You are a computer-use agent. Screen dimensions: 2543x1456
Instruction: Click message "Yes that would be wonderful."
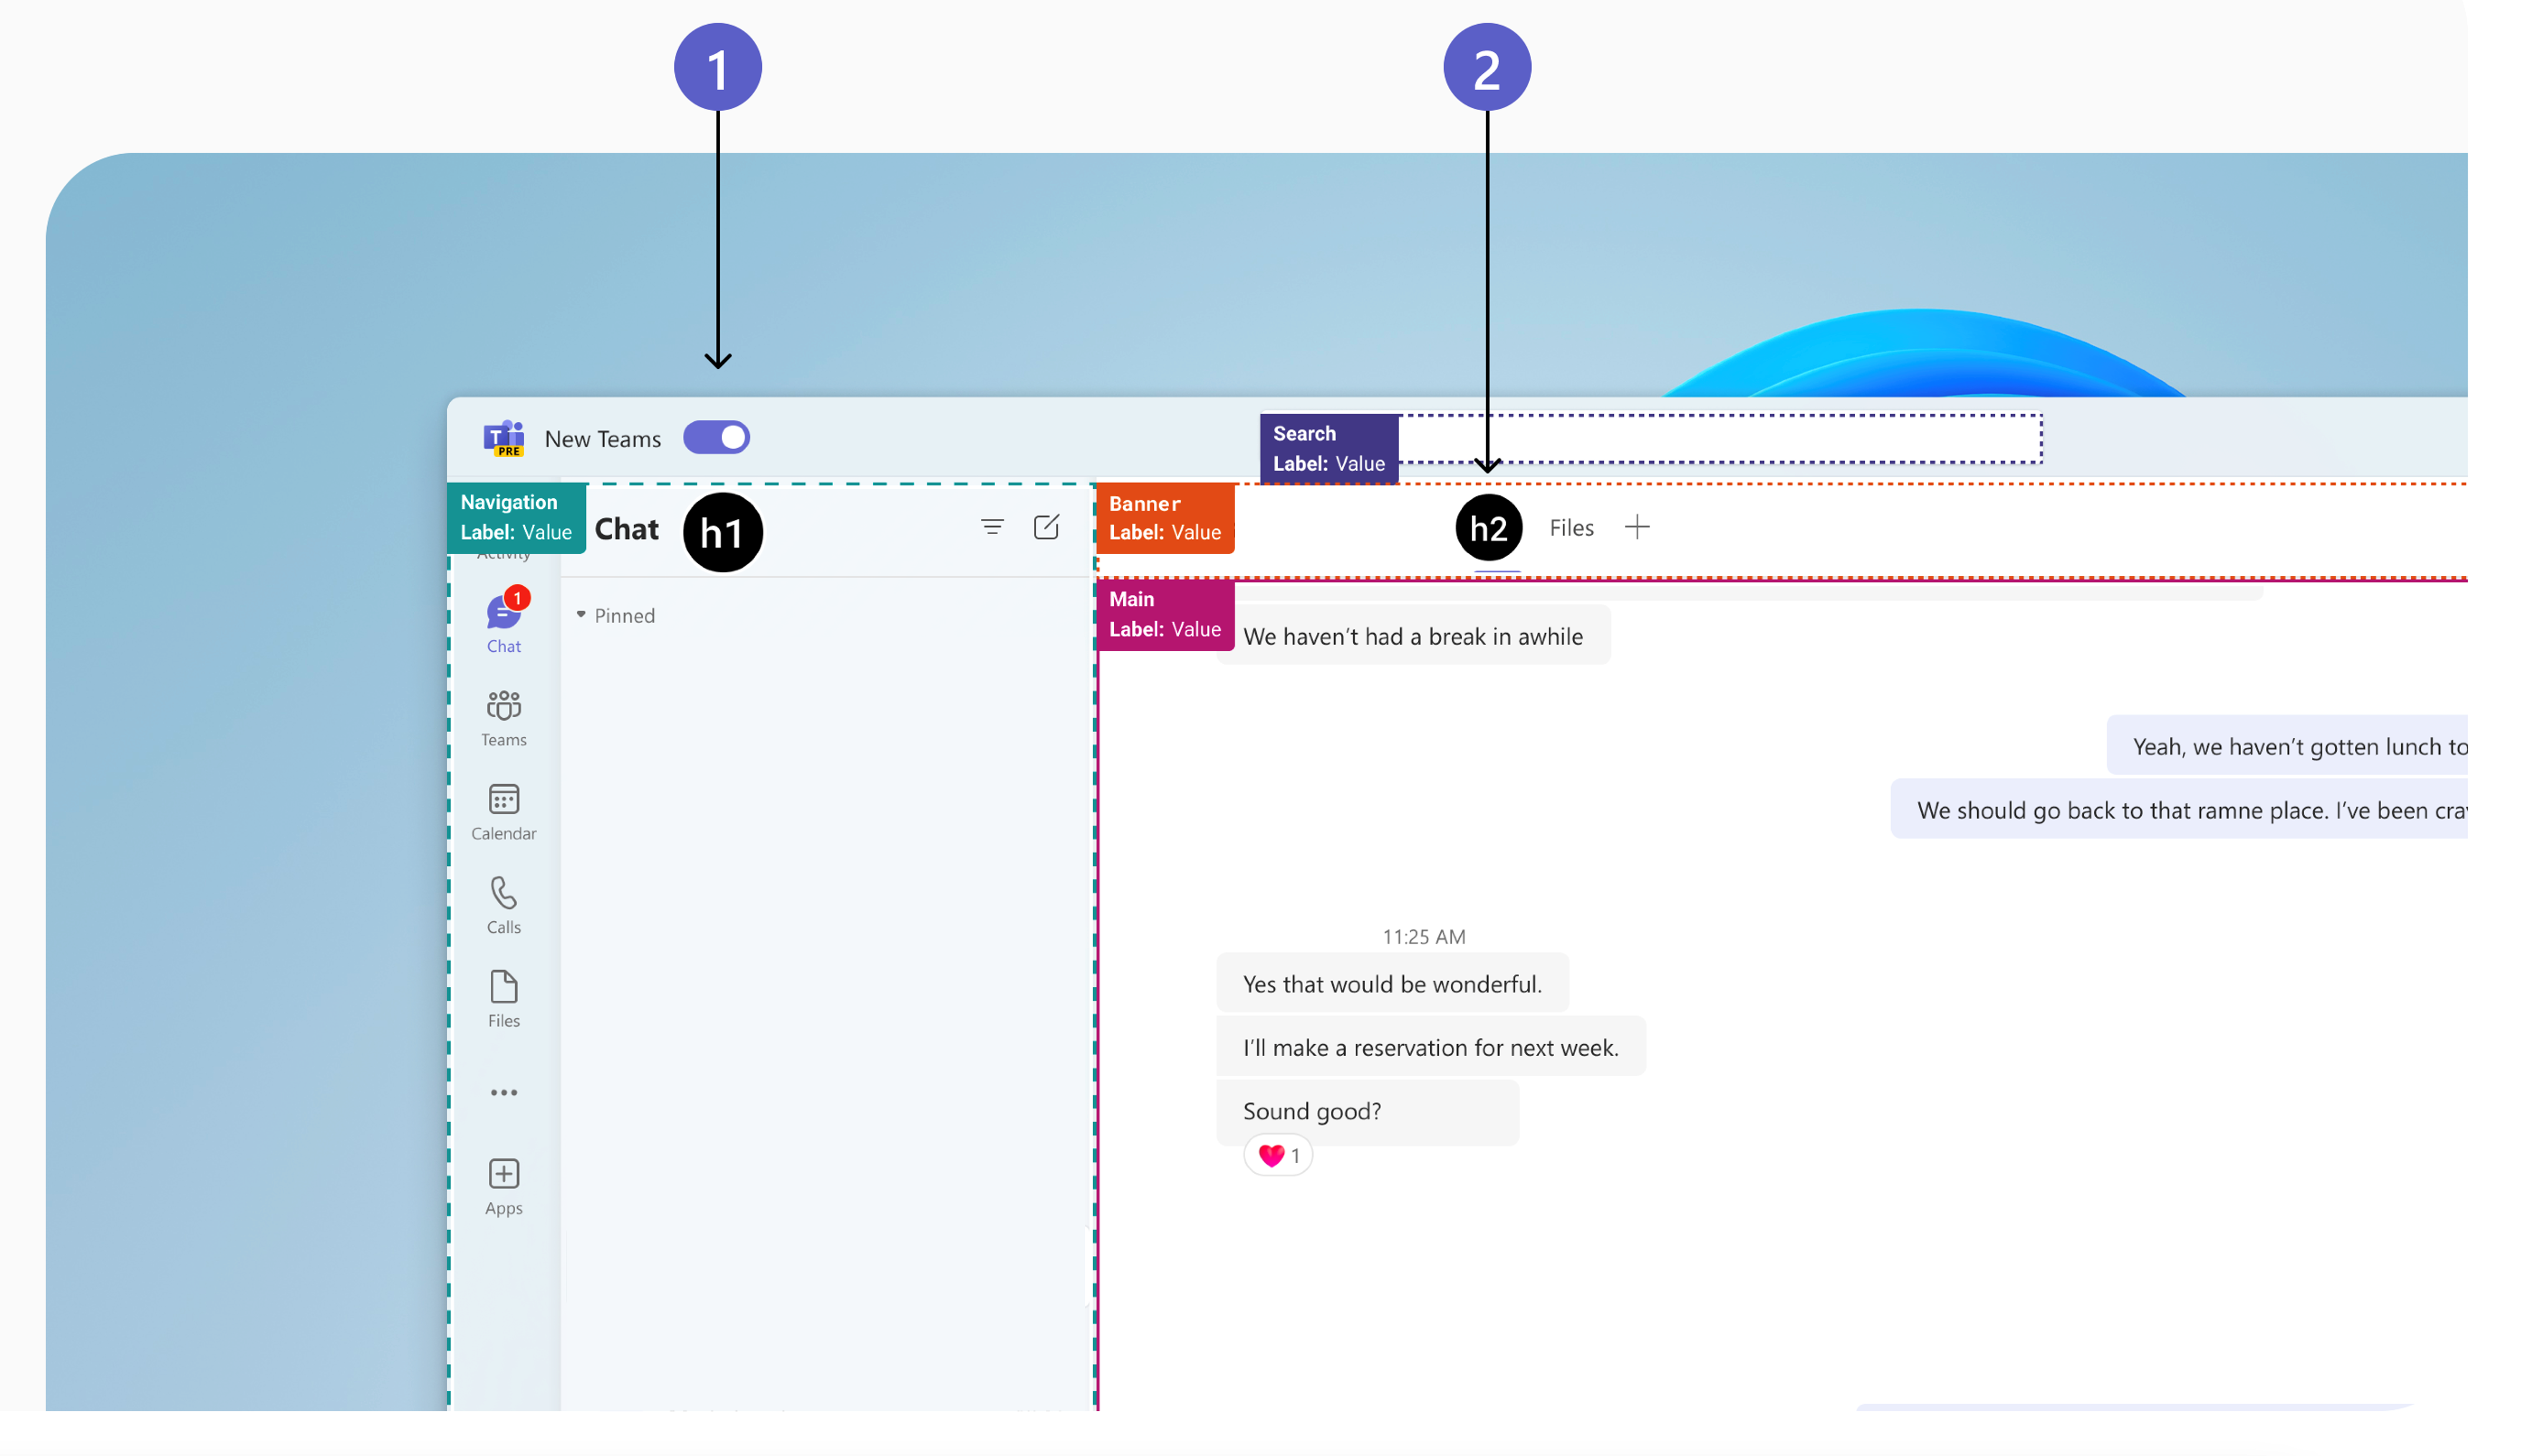tap(1391, 983)
